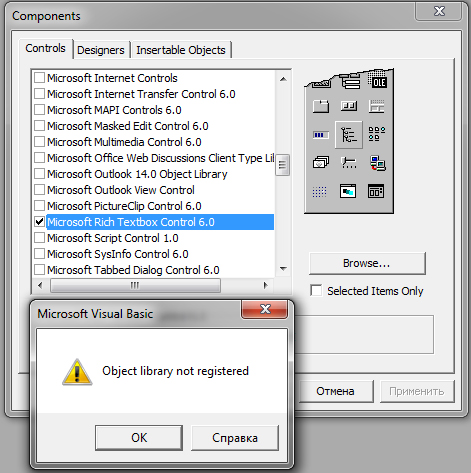Switch to the Designers tab
The width and height of the screenshot is (471, 473).
click(x=101, y=50)
